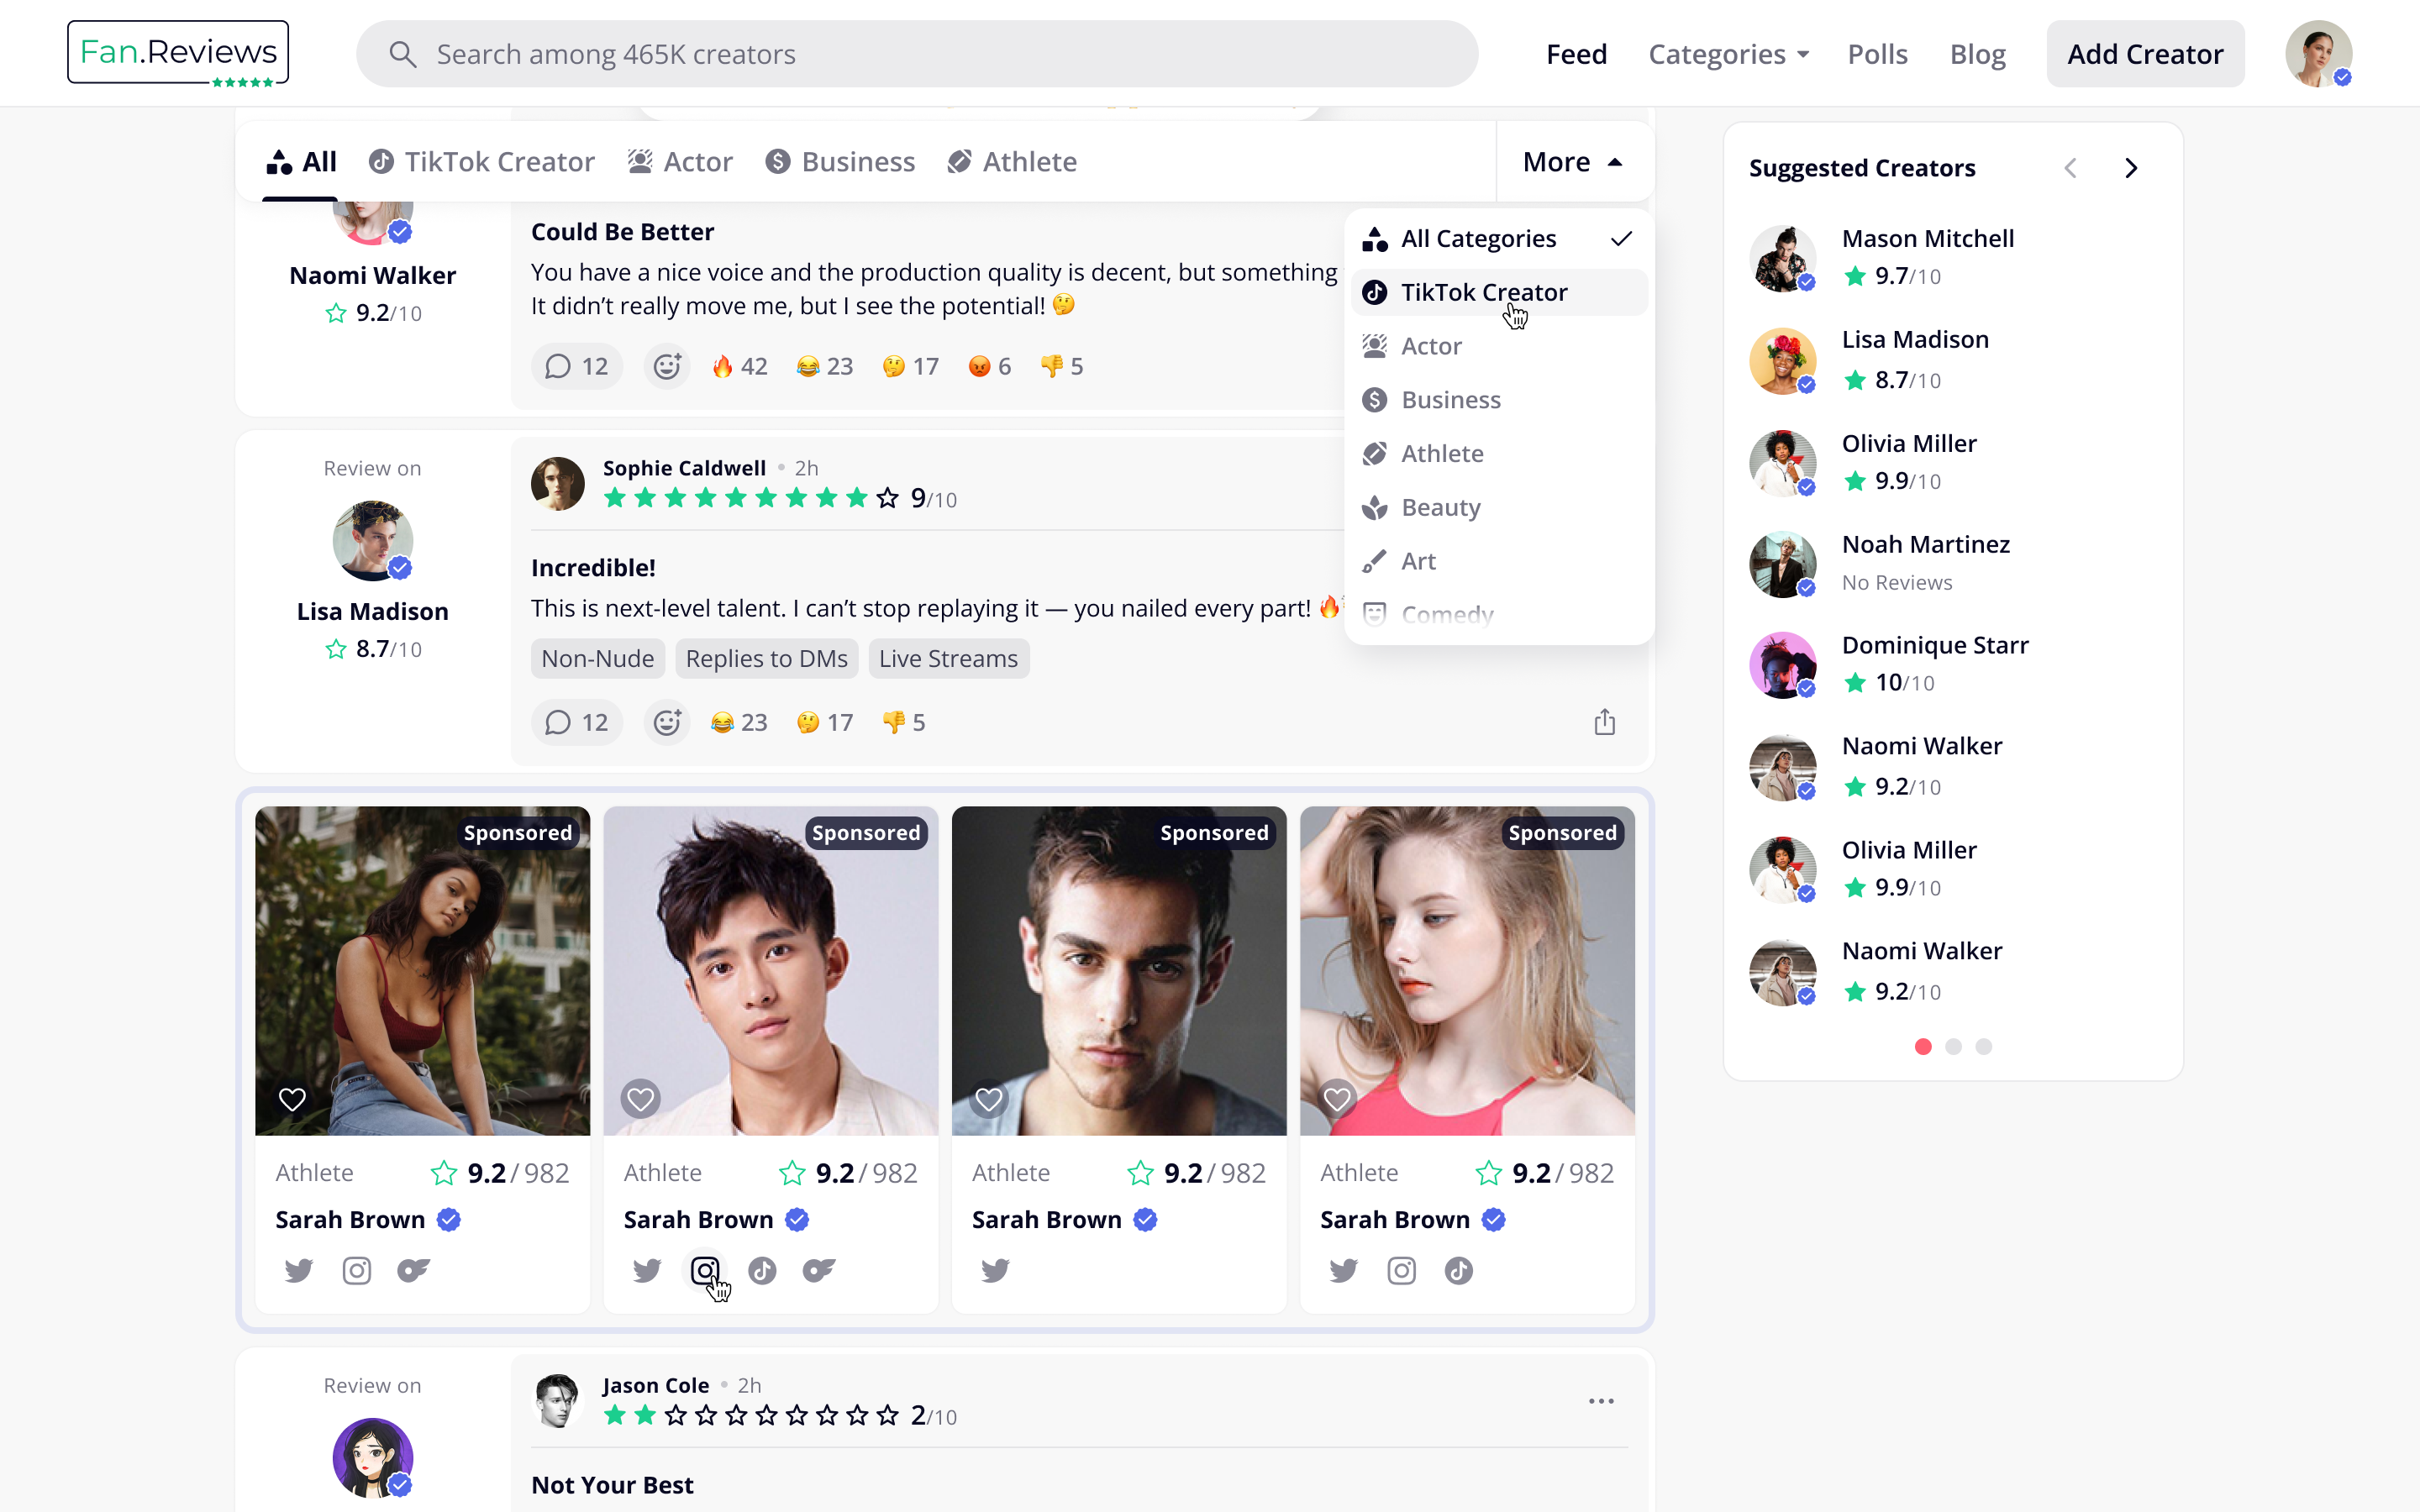Open the Polls page
The width and height of the screenshot is (2420, 1512).
[1877, 54]
